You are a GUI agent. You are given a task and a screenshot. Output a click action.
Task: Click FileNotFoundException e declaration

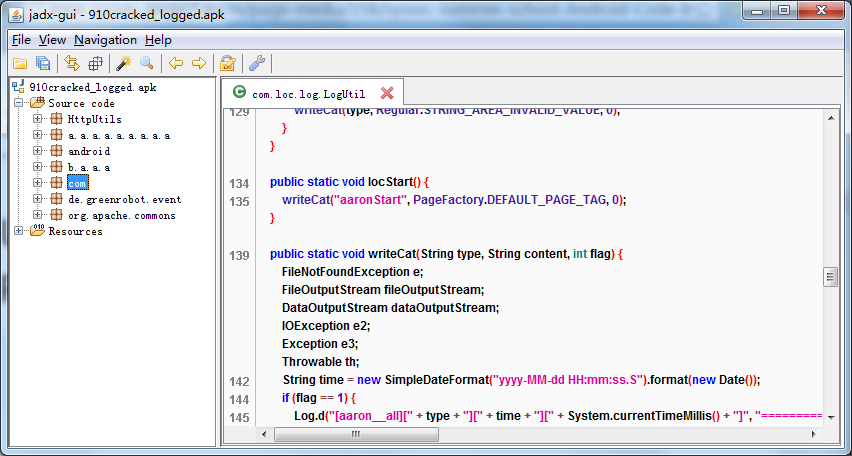tap(352, 272)
